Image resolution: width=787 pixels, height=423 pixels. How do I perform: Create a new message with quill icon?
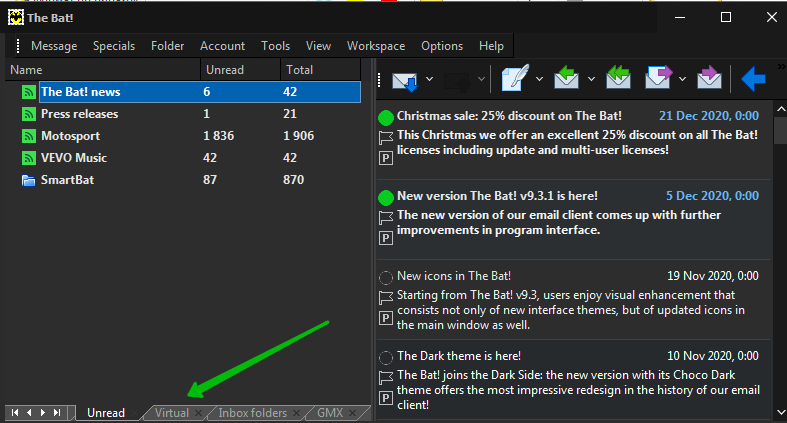coord(515,78)
